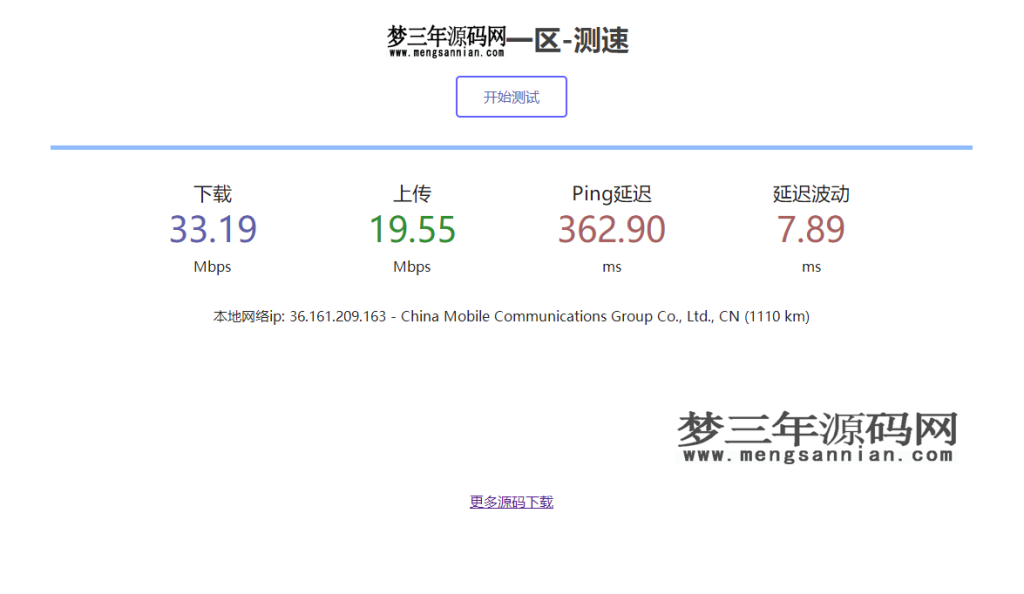Click the Mbps unit under 下载
The height and width of the screenshot is (594, 1024).
[212, 266]
